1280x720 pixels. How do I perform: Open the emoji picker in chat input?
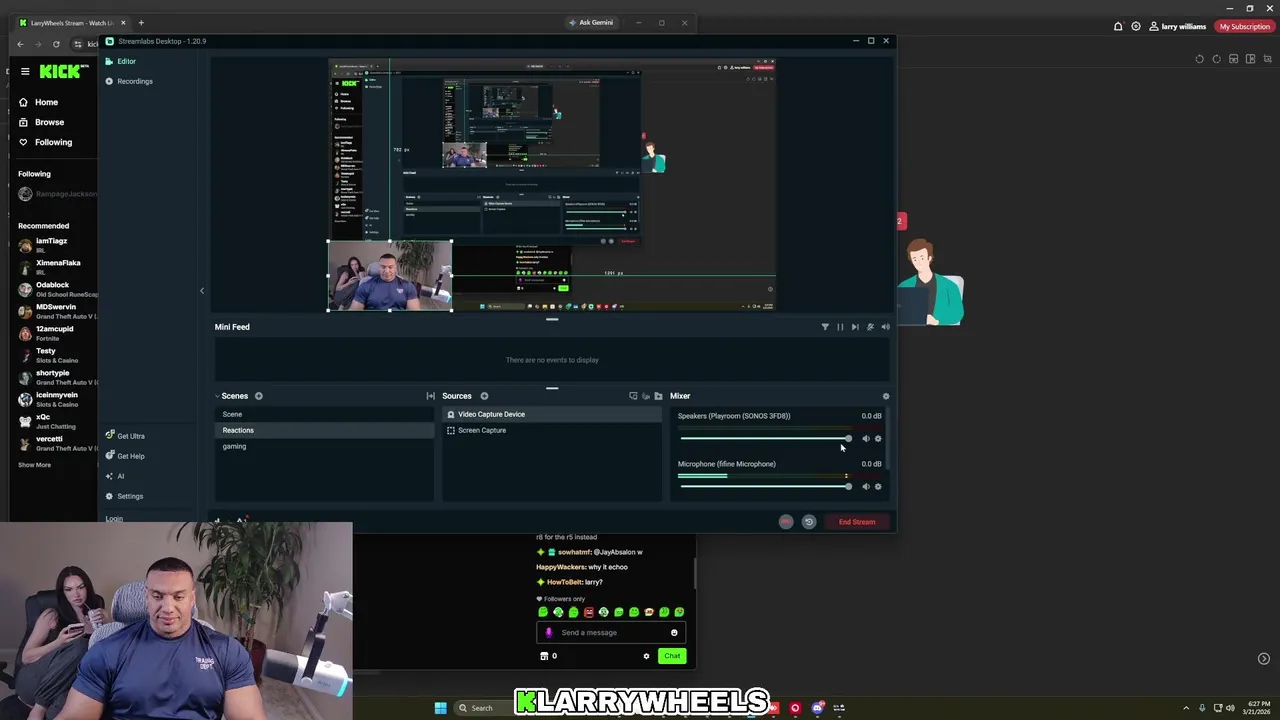(x=674, y=633)
